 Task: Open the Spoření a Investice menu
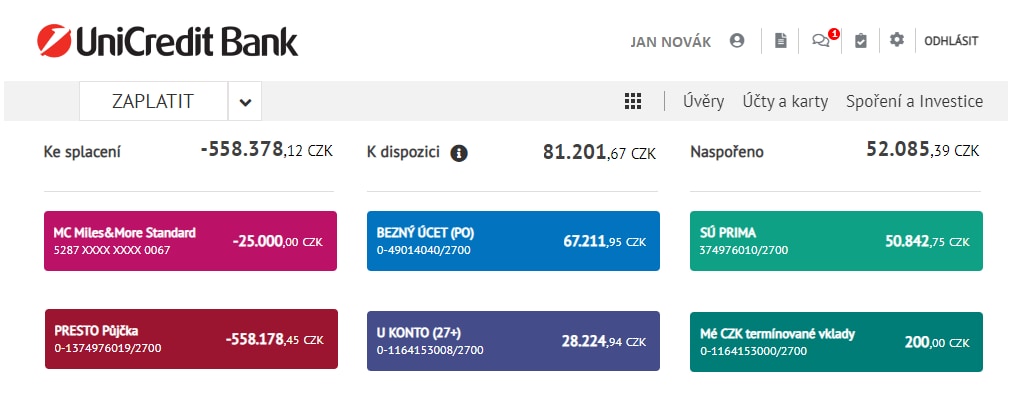(x=914, y=101)
